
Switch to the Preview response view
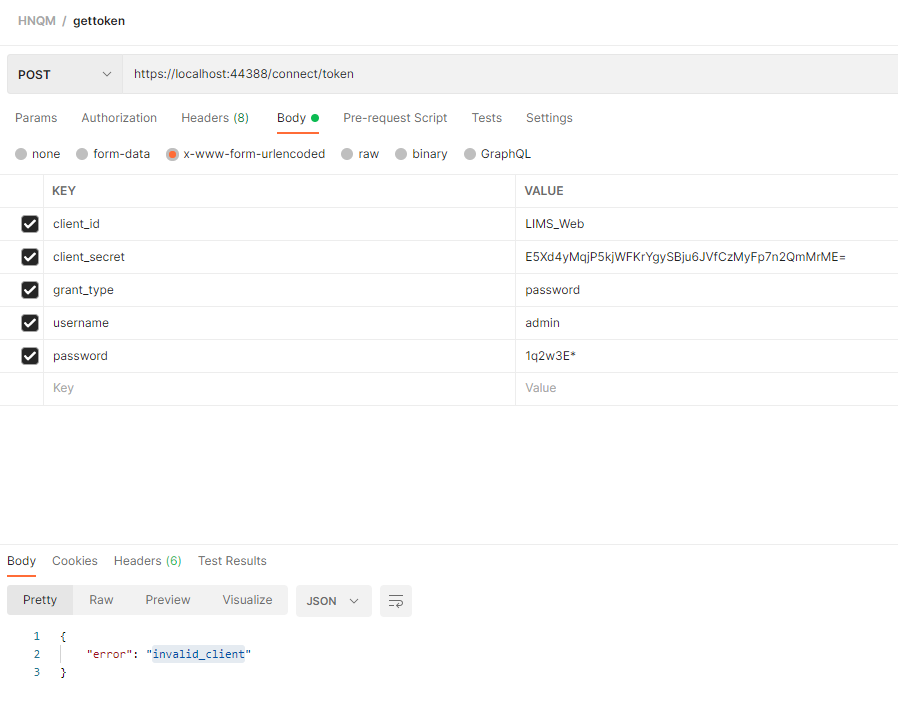[167, 600]
